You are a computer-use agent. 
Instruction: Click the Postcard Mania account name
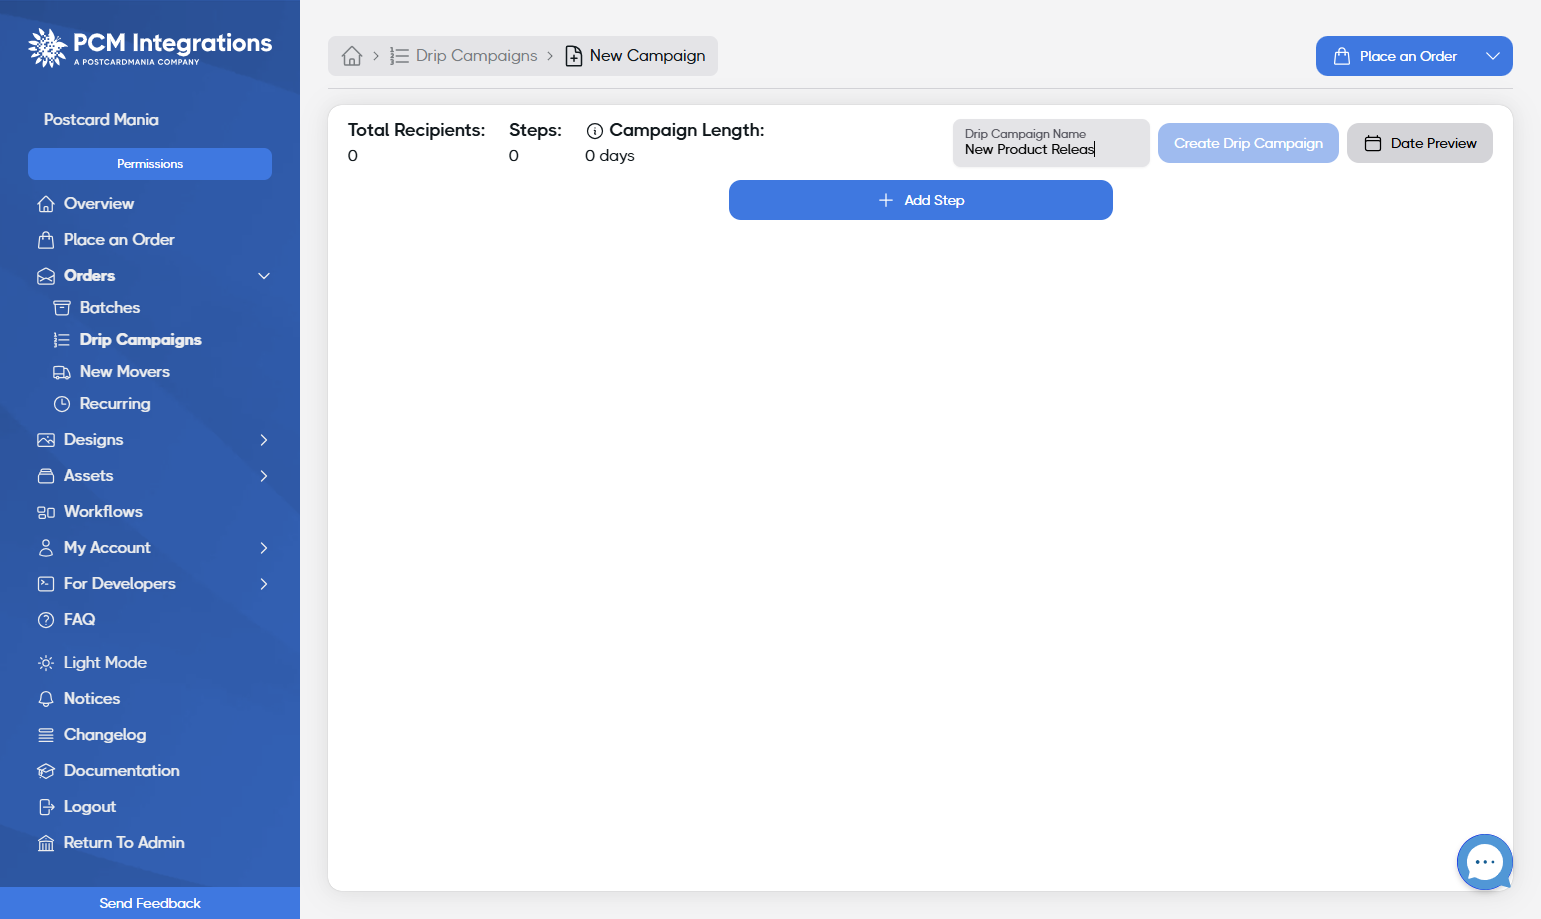coord(101,120)
